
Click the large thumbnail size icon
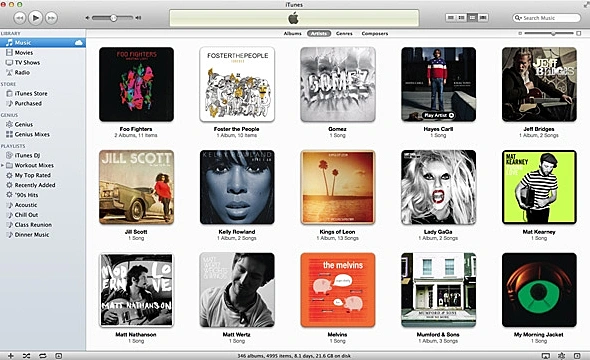[579, 33]
